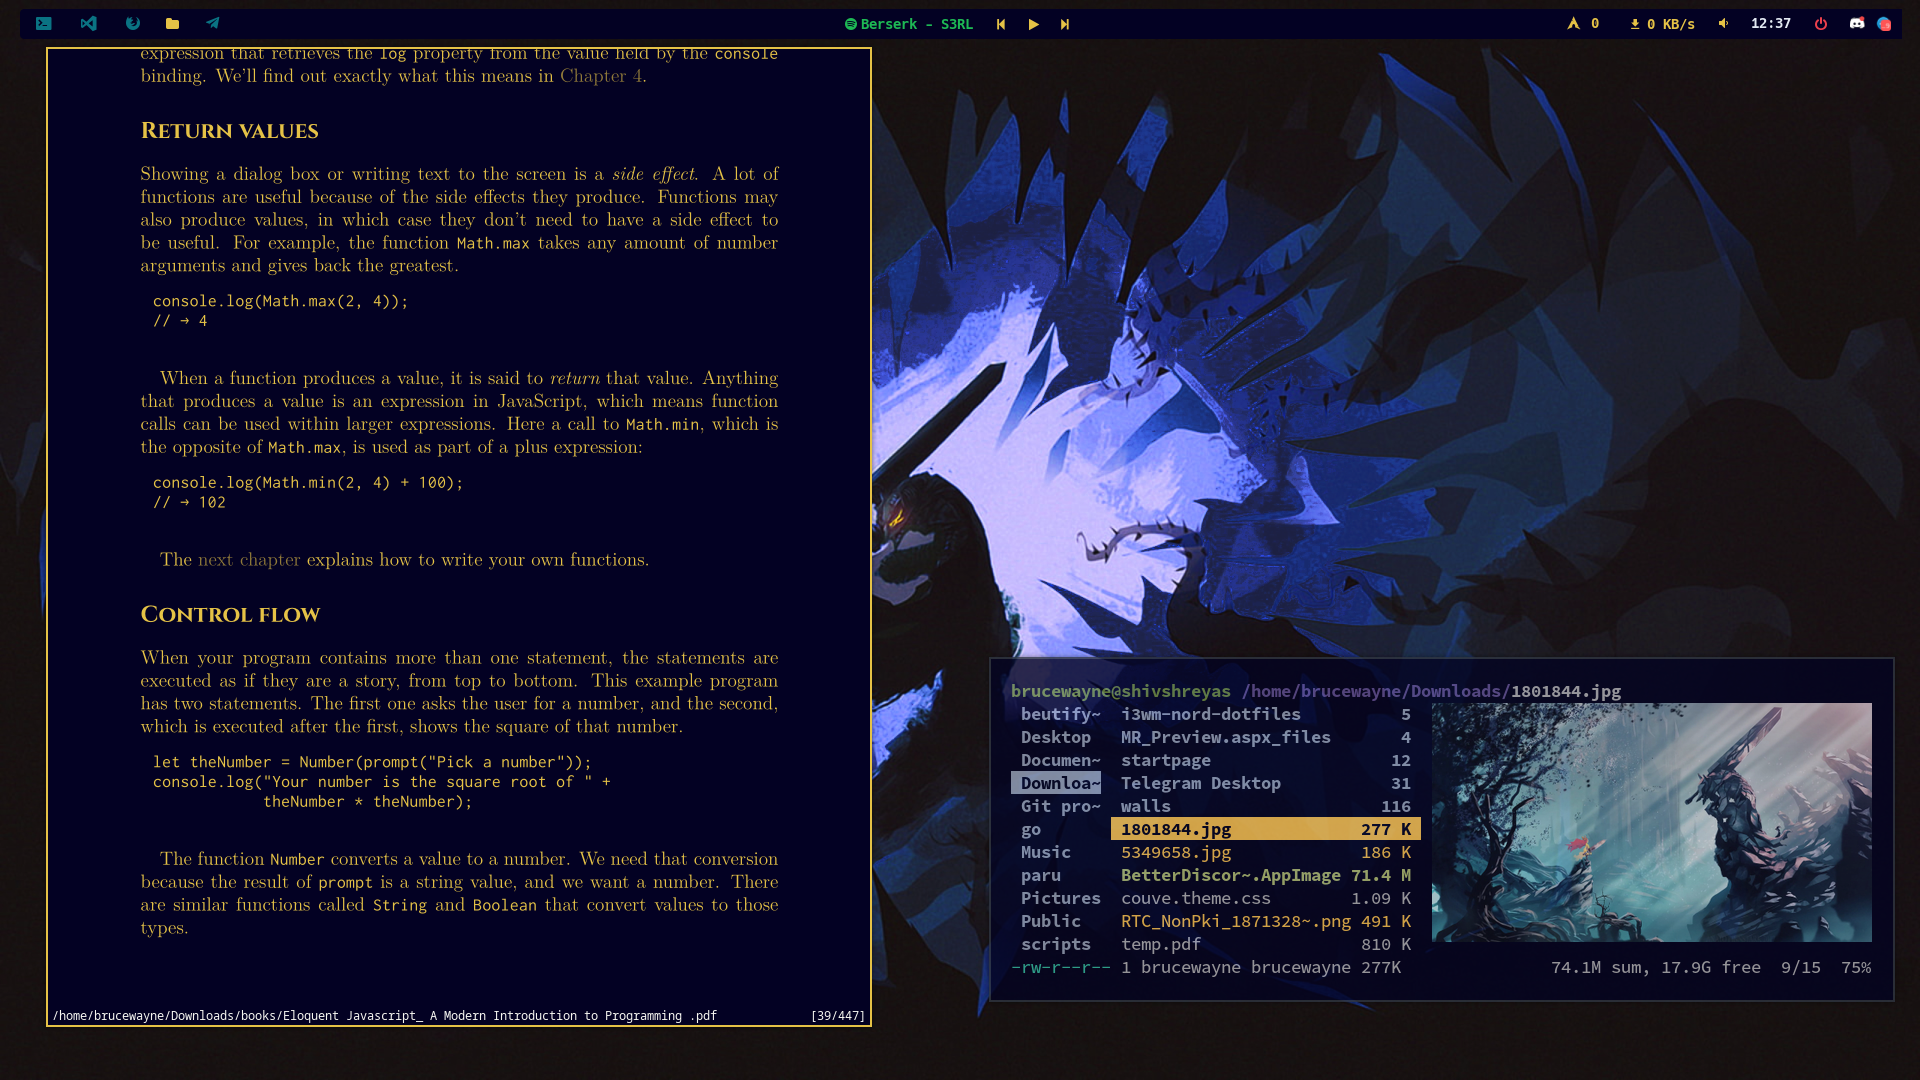Open the power menu icon

point(1821,24)
